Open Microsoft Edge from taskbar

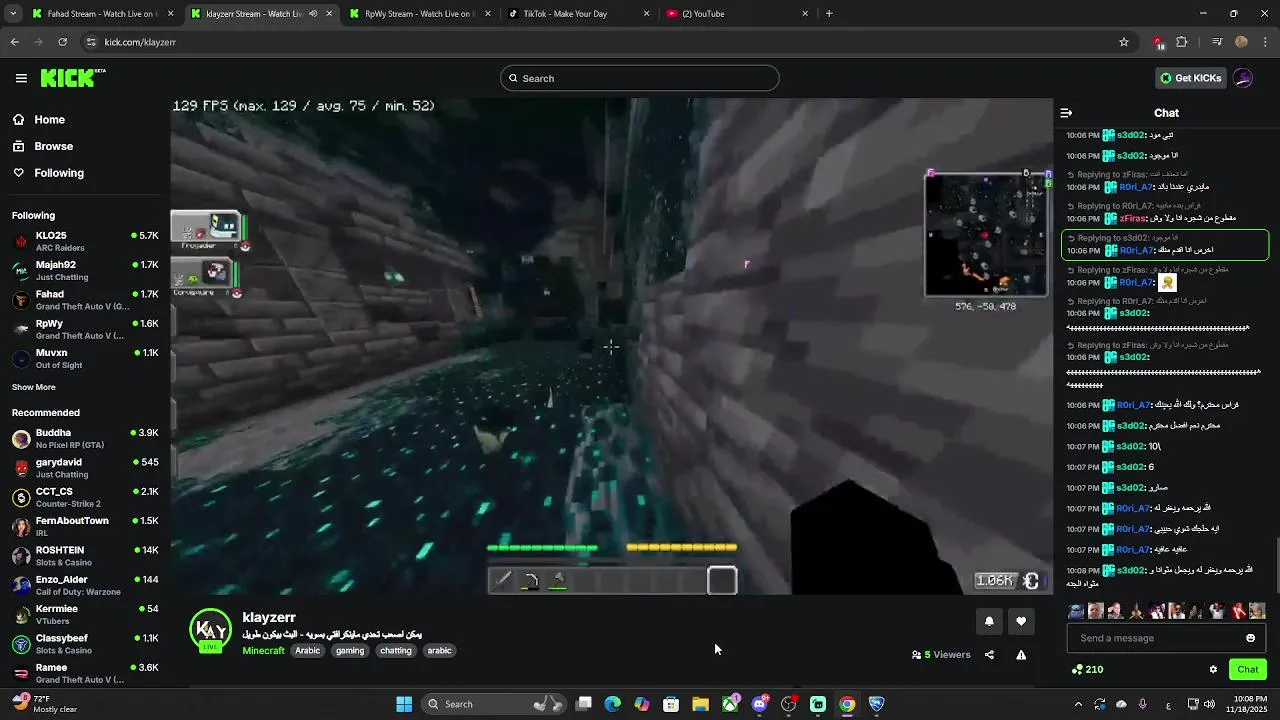612,704
